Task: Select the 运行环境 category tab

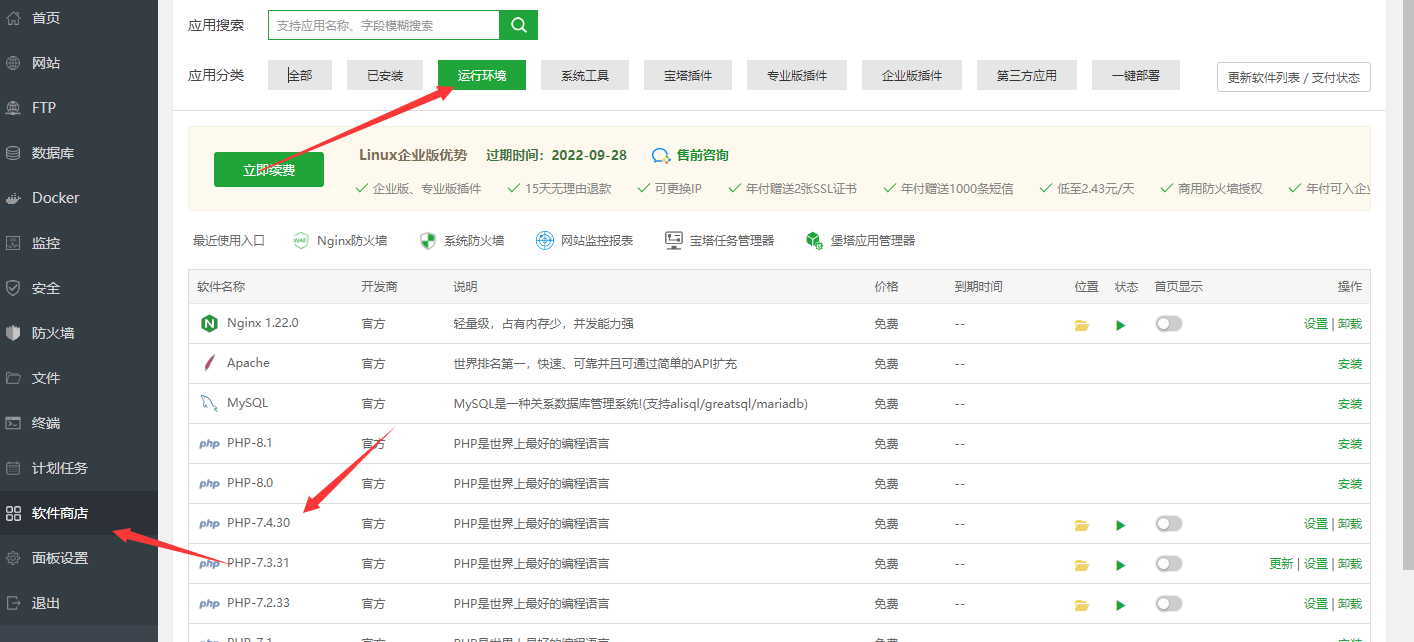Action: click(x=482, y=75)
